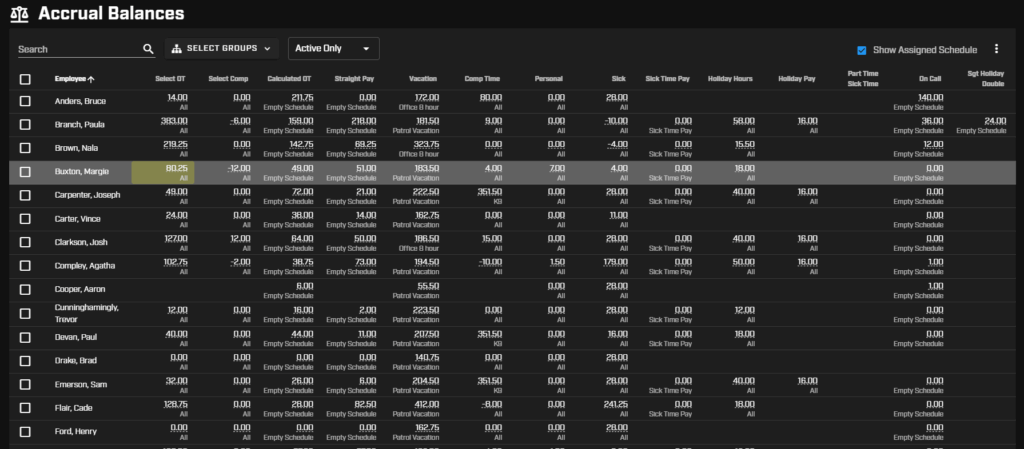Viewport: 1024px width, 449px height.
Task: Click Anders, Bruce's 211.75 Calculated OT value
Action: coord(300,97)
